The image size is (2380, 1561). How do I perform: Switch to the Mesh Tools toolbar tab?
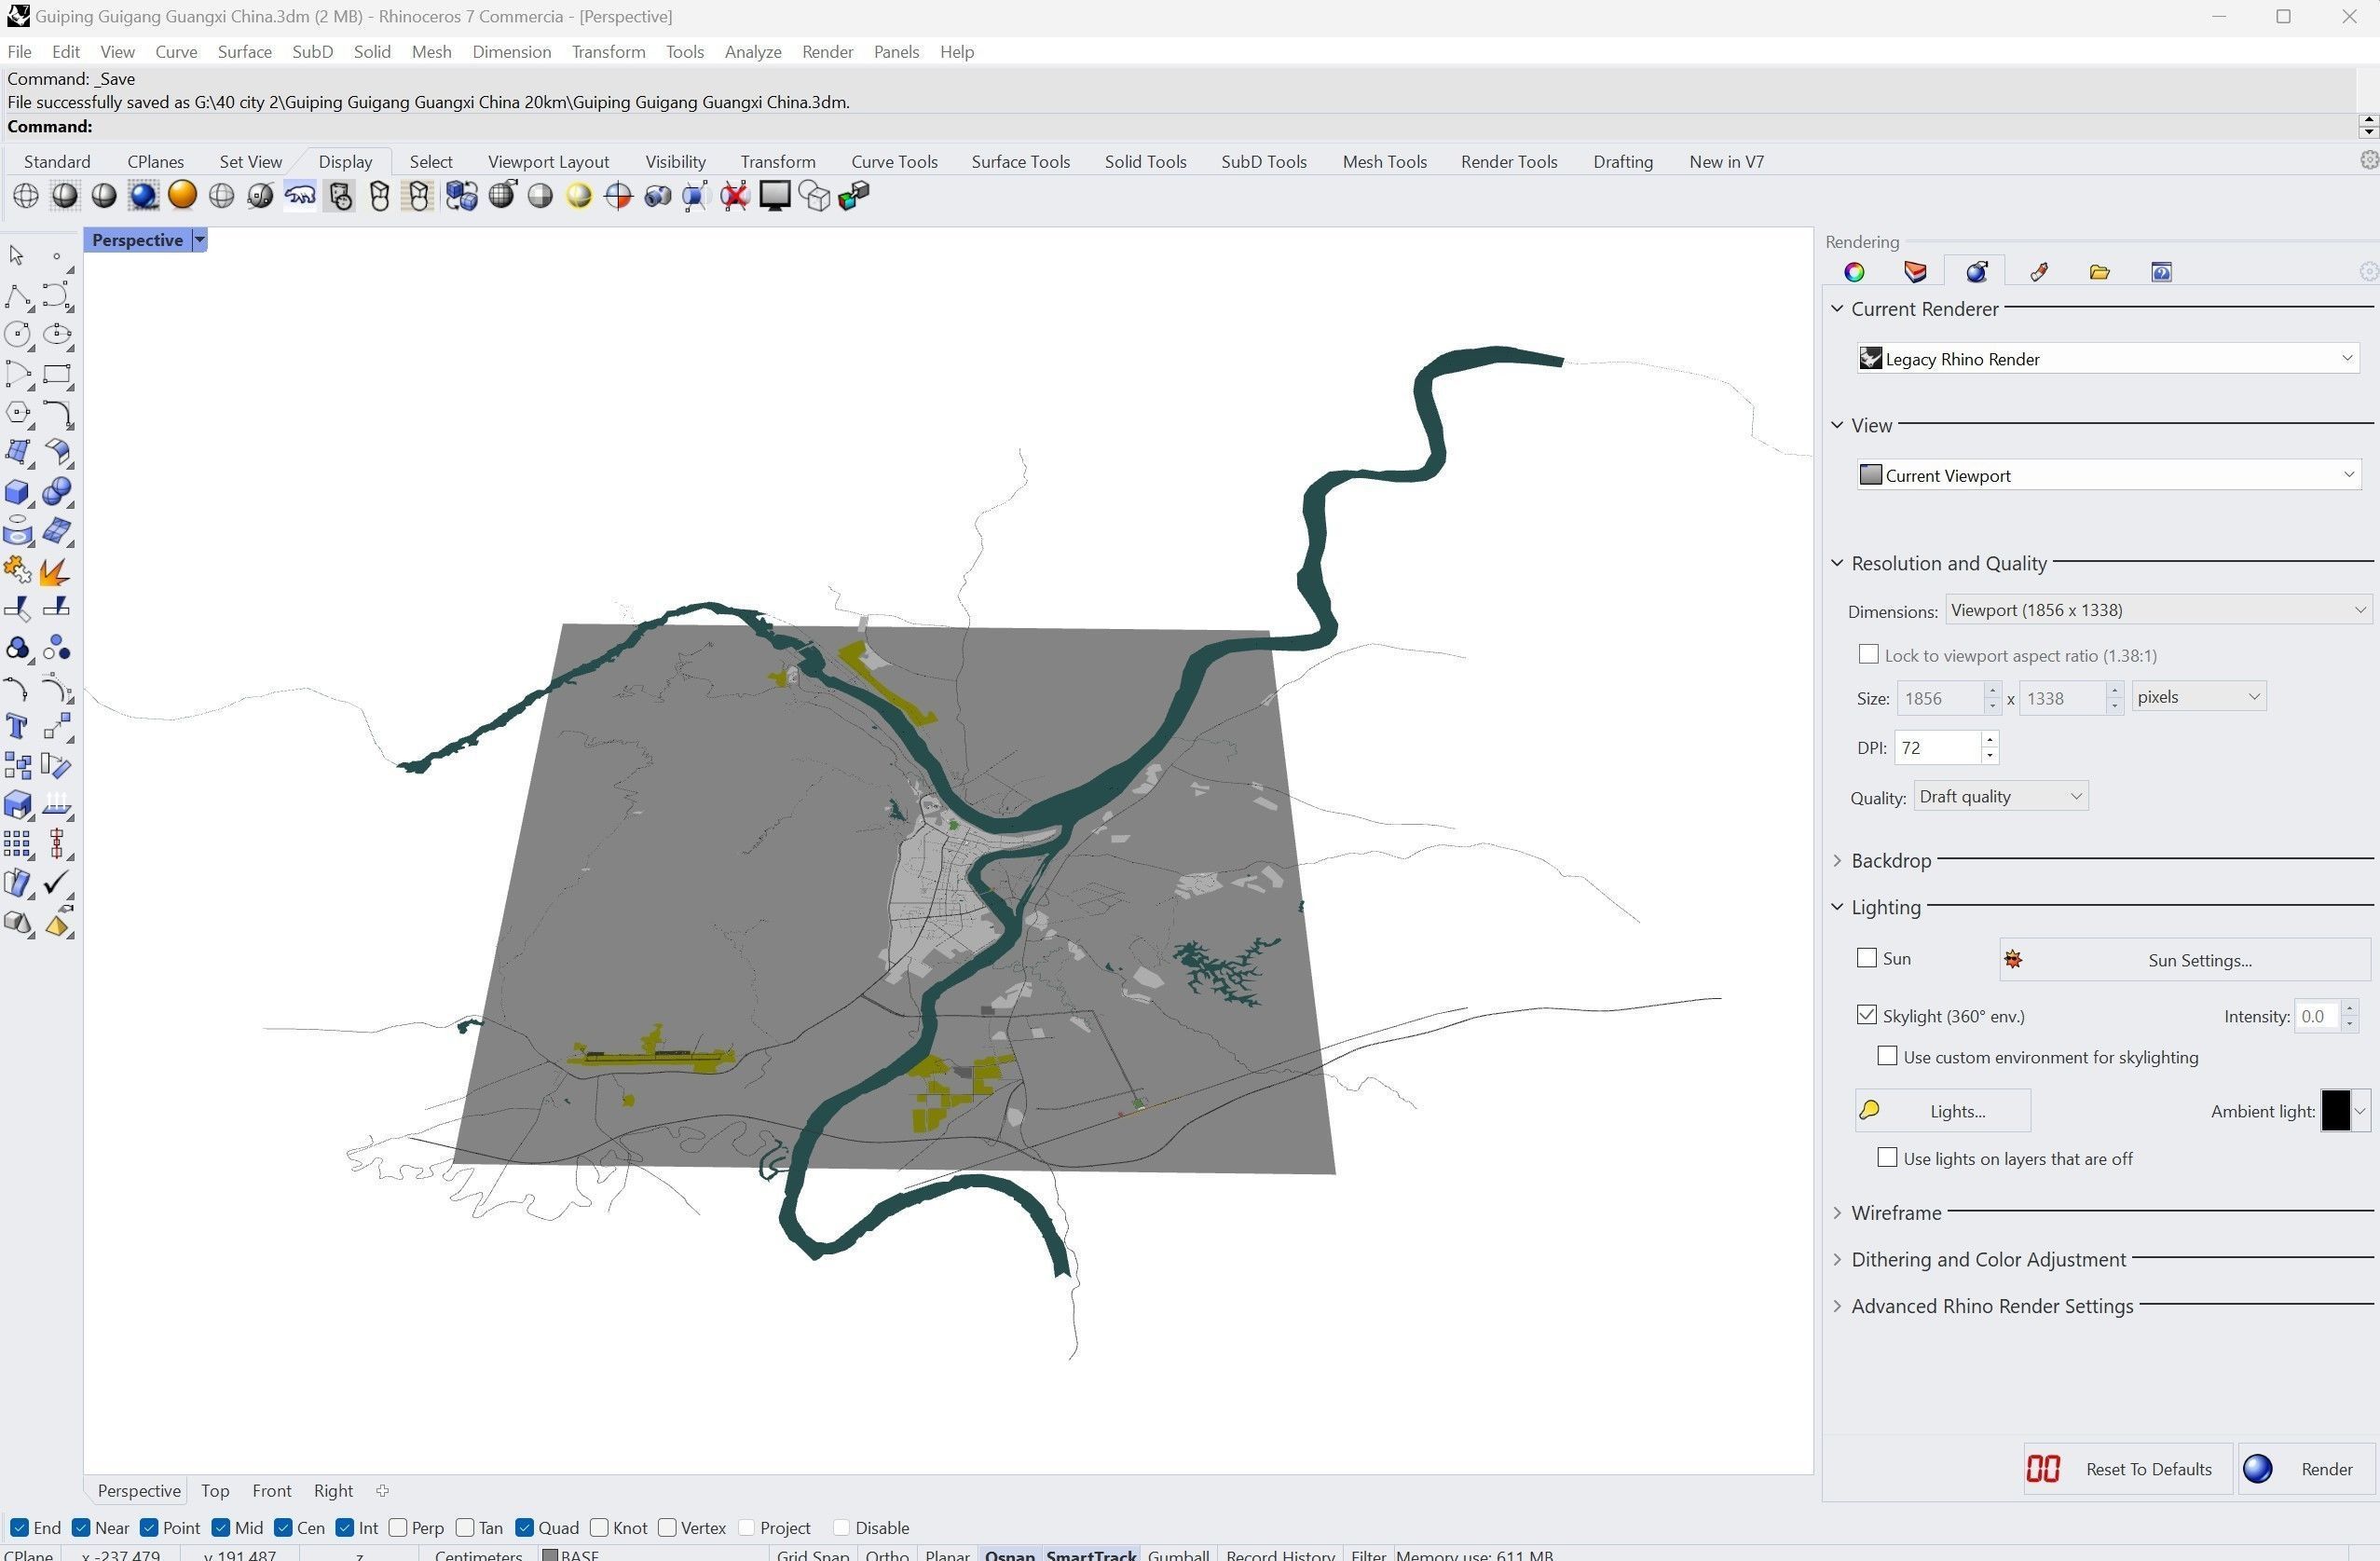[x=1383, y=162]
